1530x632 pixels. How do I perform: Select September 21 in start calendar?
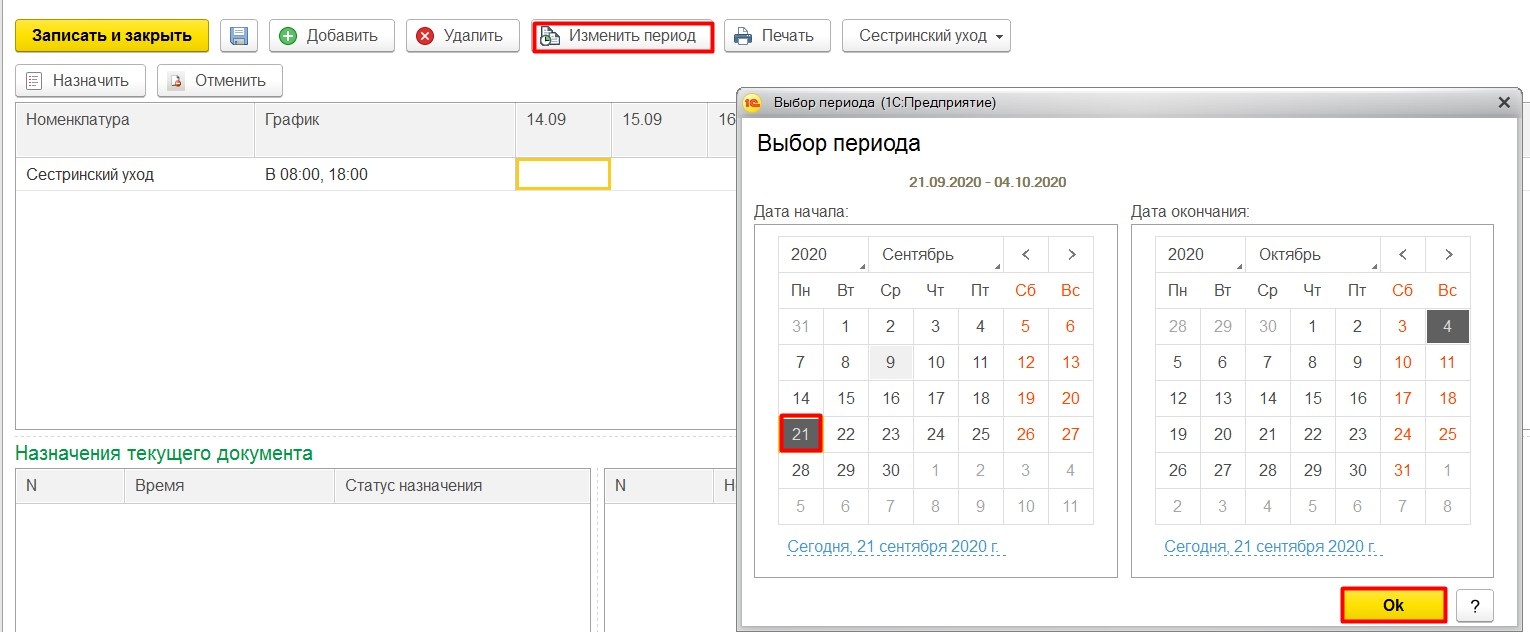pos(800,434)
